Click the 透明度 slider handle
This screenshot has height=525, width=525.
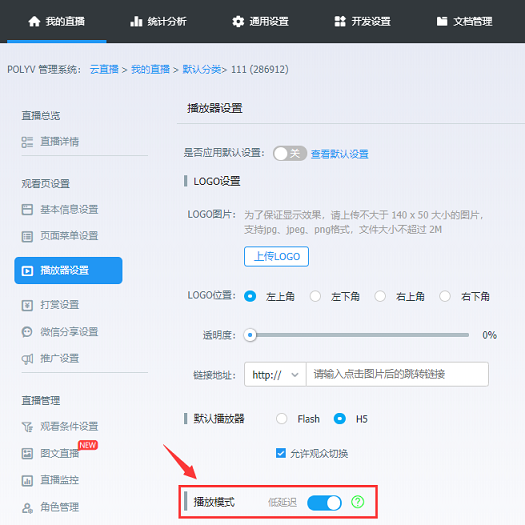[250, 335]
